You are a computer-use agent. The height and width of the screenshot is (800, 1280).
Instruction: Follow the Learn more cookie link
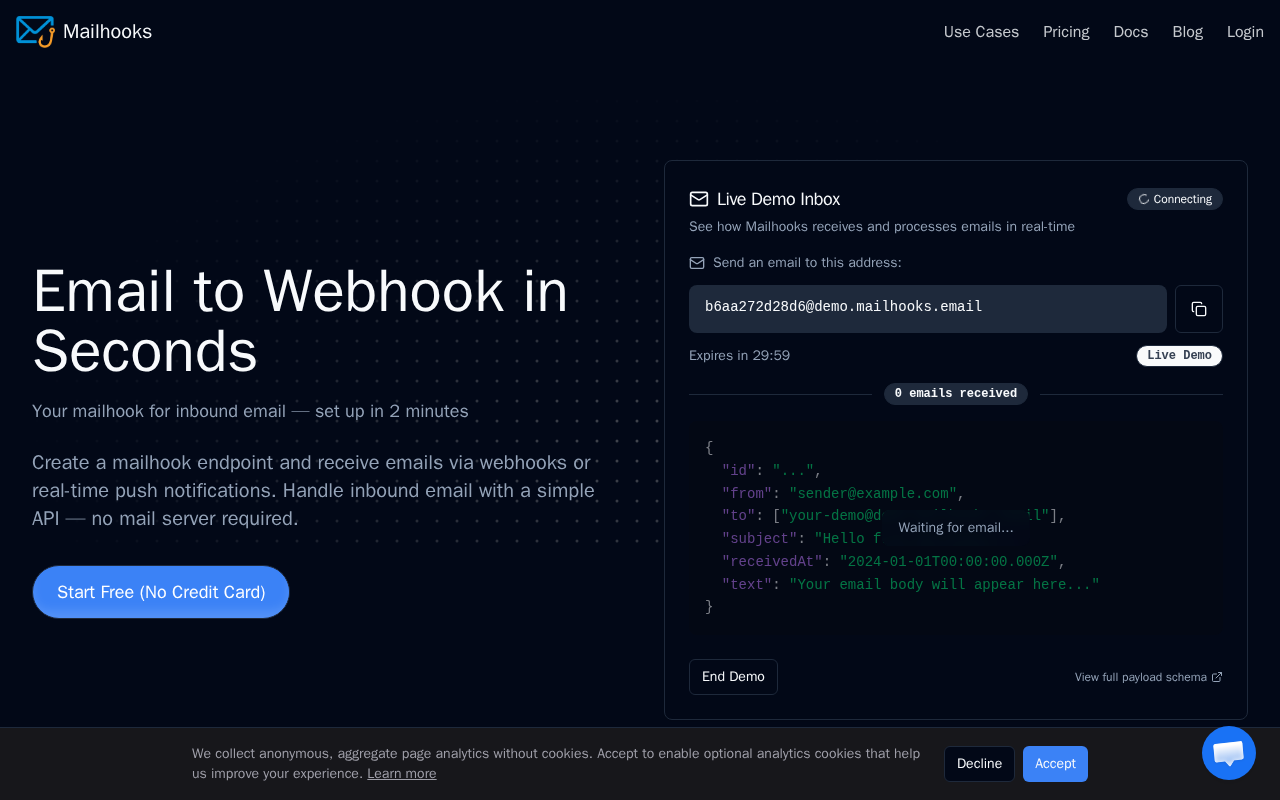click(402, 774)
